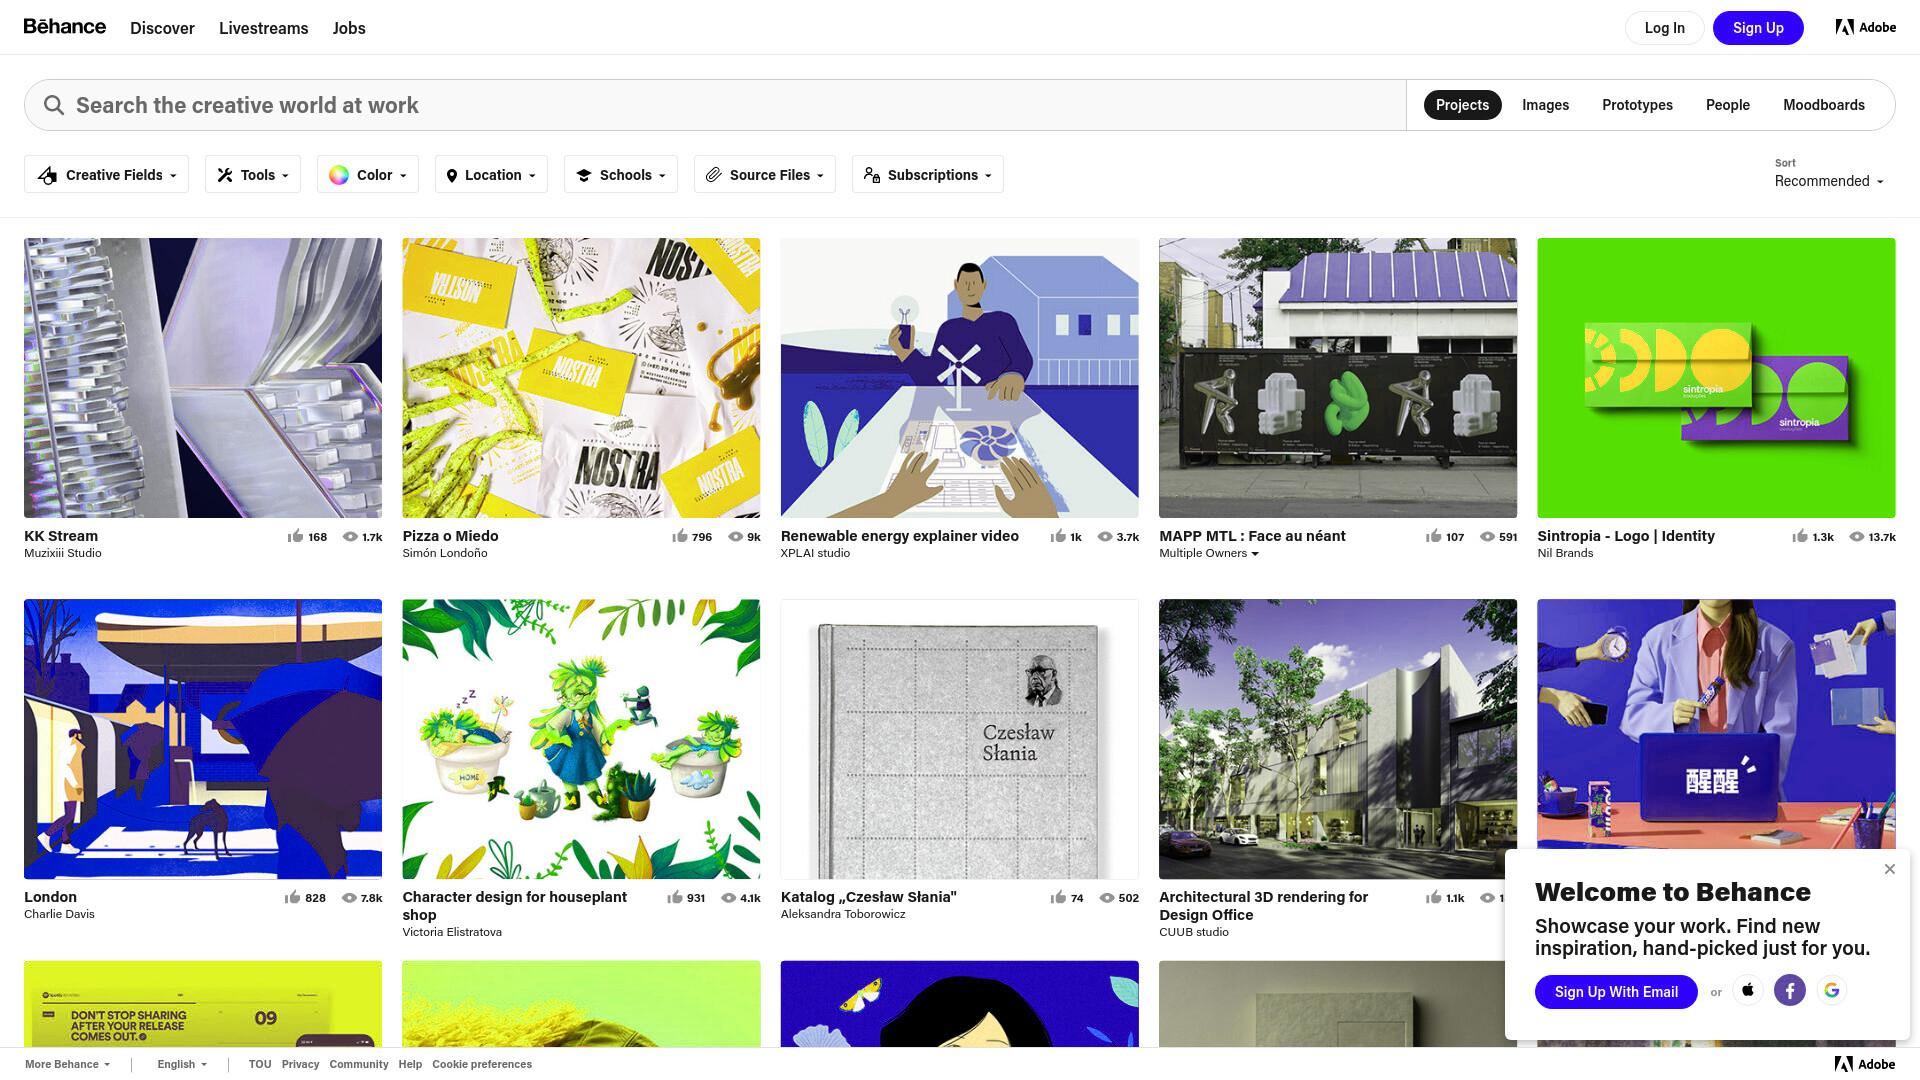
Task: Open Livestreams in top navigation
Action: click(263, 28)
